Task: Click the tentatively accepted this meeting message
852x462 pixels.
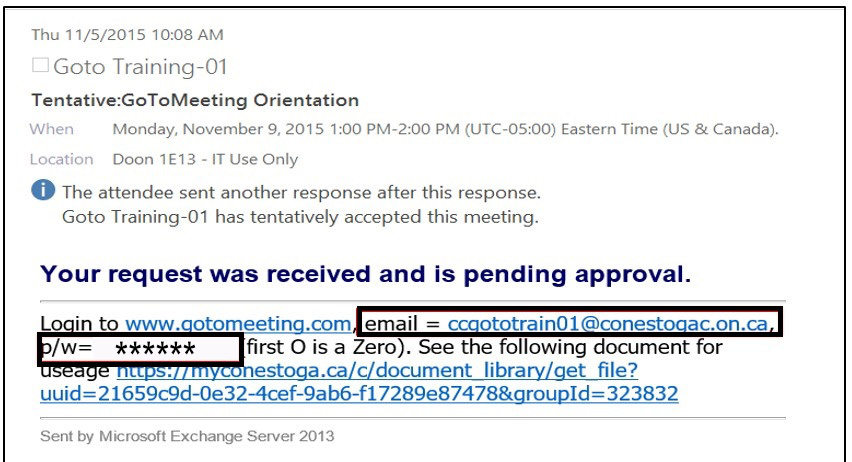Action: tap(300, 217)
